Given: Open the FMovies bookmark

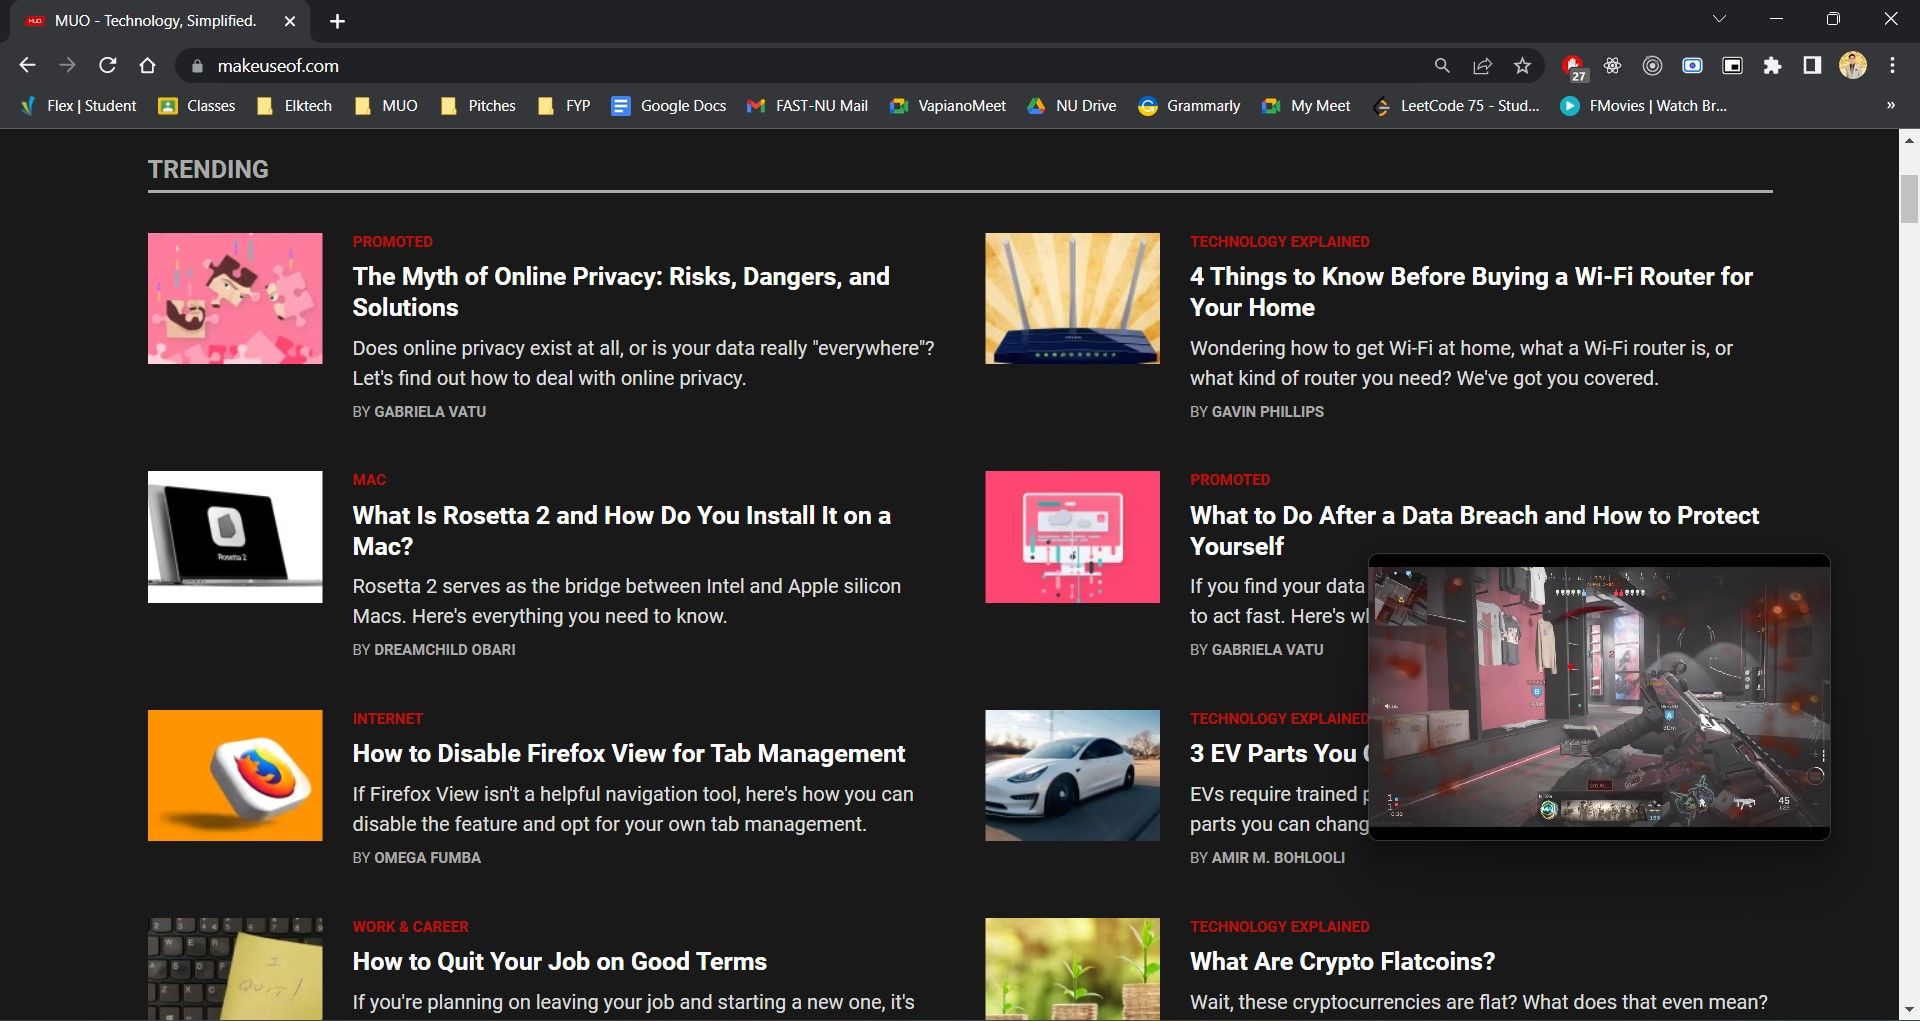Looking at the screenshot, I should pos(1644,105).
